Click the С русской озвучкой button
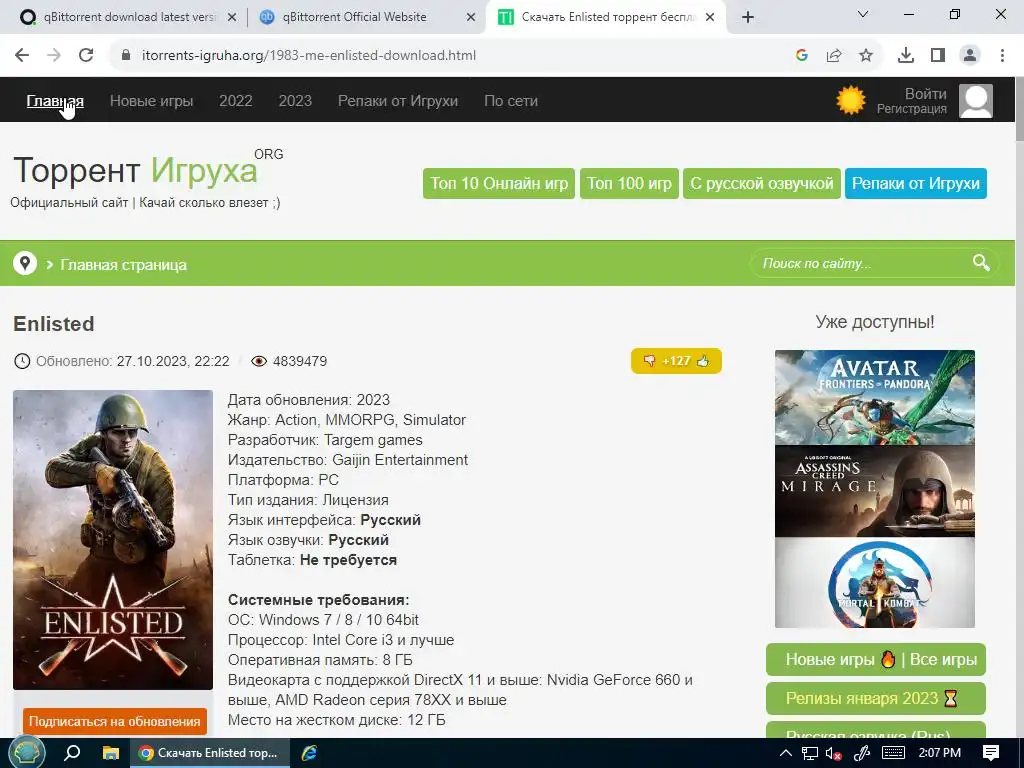The width and height of the screenshot is (1024, 768). click(x=761, y=184)
